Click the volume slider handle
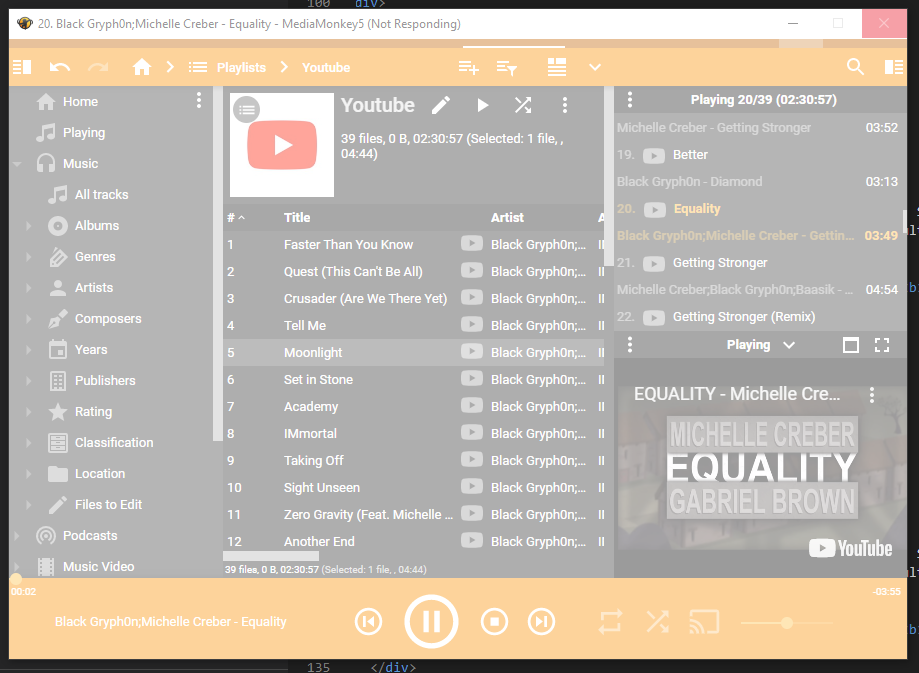Image resolution: width=919 pixels, height=673 pixels. pyautogui.click(x=787, y=622)
